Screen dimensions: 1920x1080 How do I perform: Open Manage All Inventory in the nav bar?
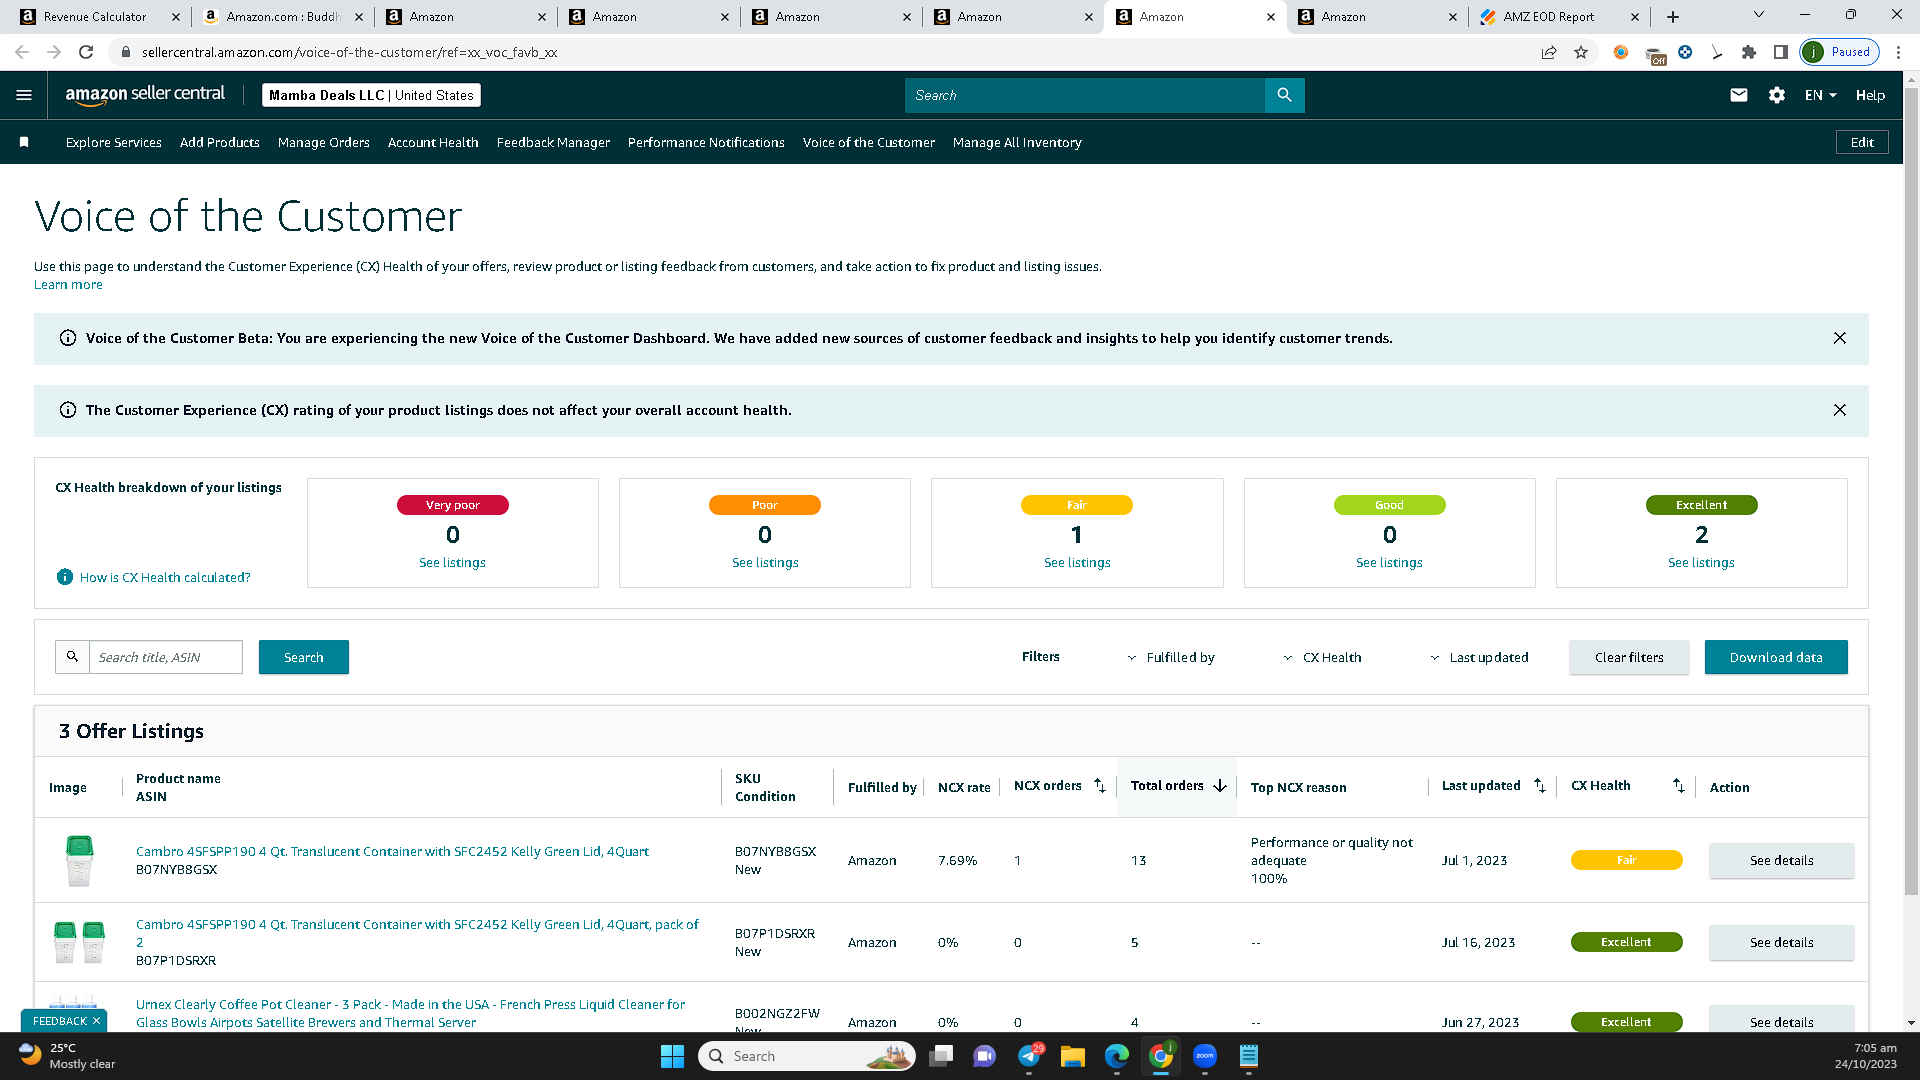coord(1017,142)
